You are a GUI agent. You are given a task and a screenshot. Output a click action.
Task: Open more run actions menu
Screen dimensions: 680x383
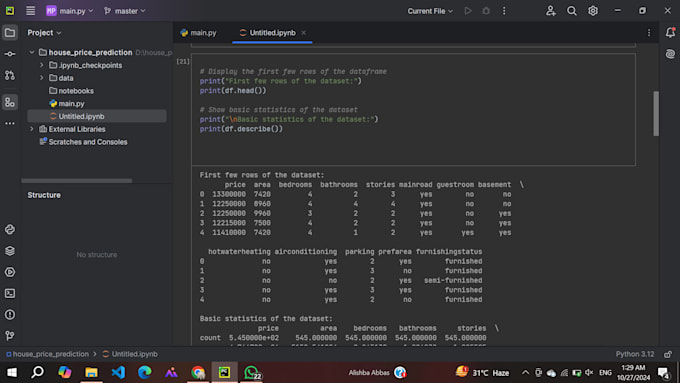click(504, 11)
